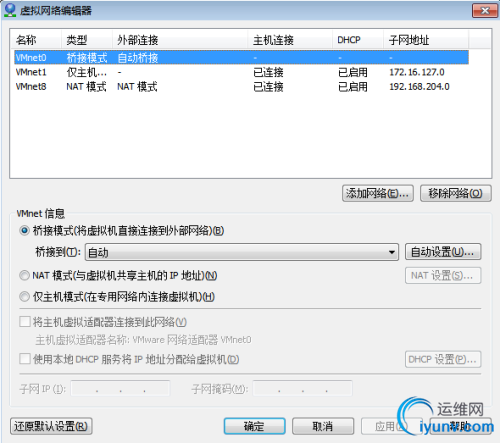Select the VMnet8 network row
The image size is (500, 443).
pos(241,87)
